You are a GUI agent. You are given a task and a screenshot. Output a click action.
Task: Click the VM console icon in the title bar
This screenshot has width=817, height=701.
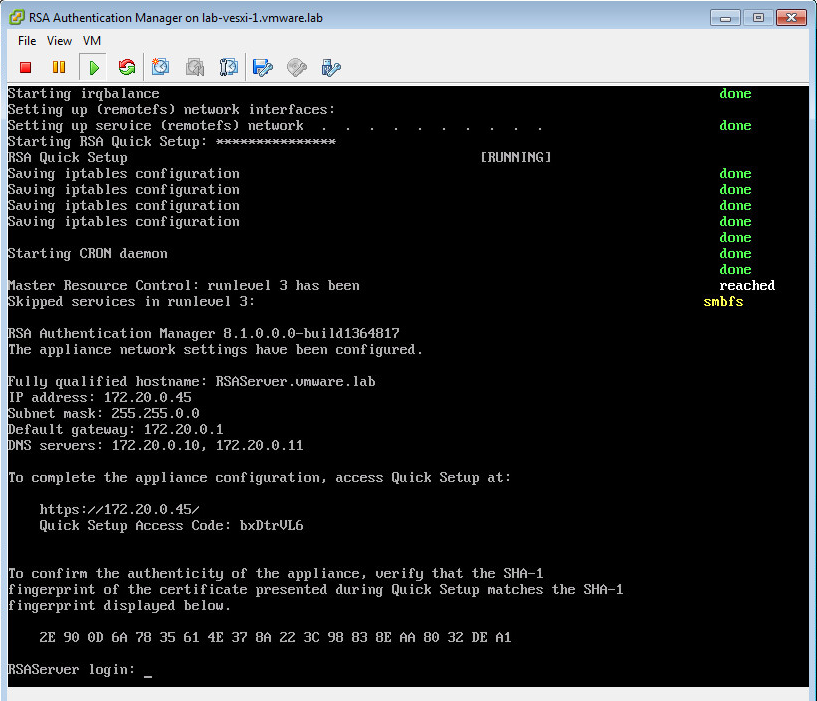tap(17, 17)
